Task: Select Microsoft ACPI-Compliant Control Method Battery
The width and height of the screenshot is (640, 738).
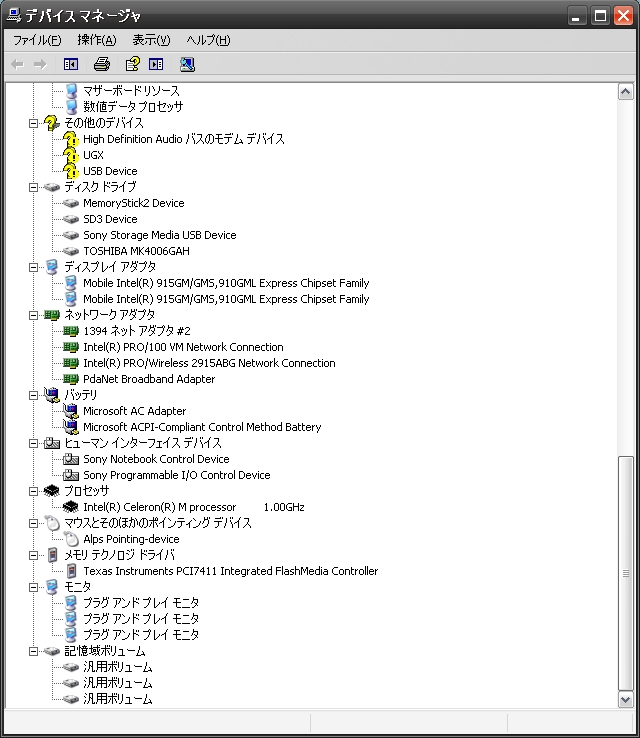Action: tap(202, 427)
